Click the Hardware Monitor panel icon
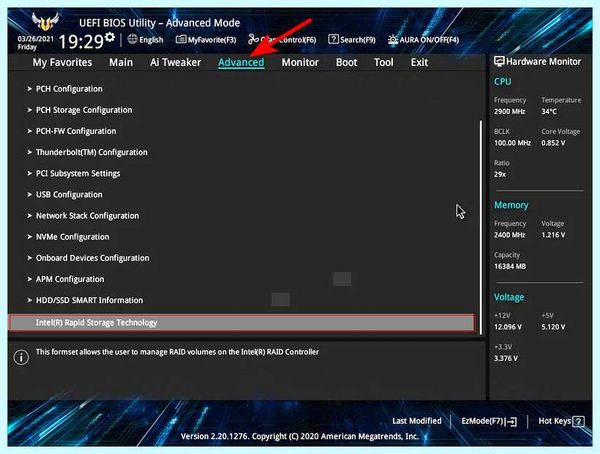Viewport: 600px width, 454px height. 499,62
